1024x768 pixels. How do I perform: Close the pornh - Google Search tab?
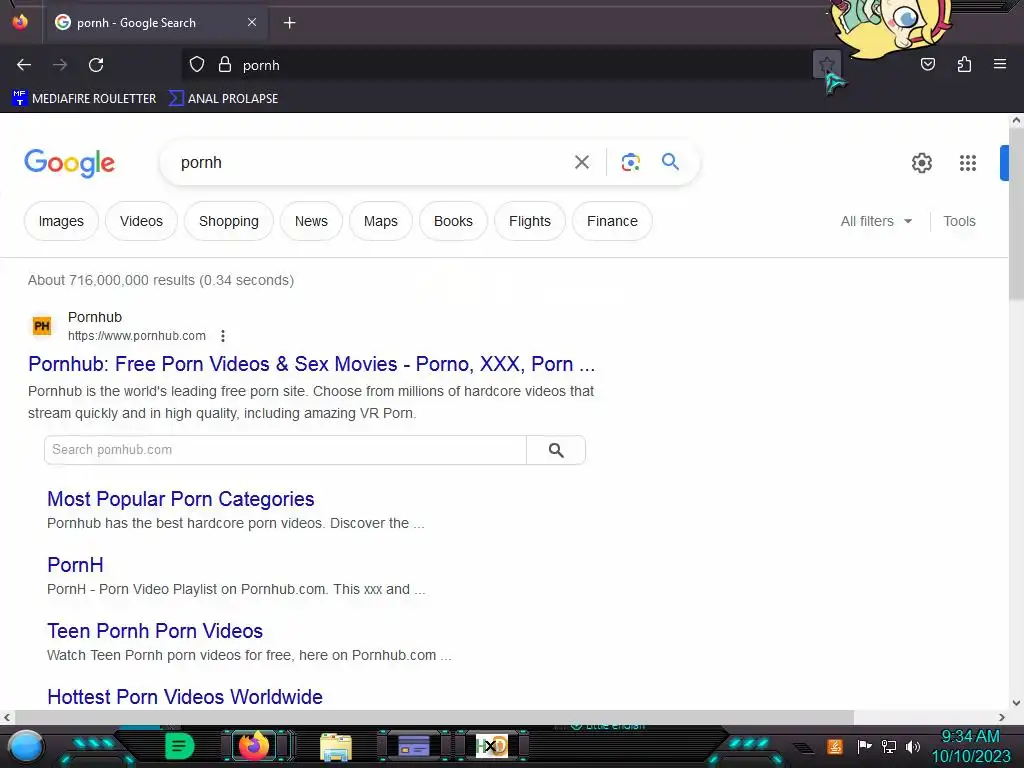[252, 22]
